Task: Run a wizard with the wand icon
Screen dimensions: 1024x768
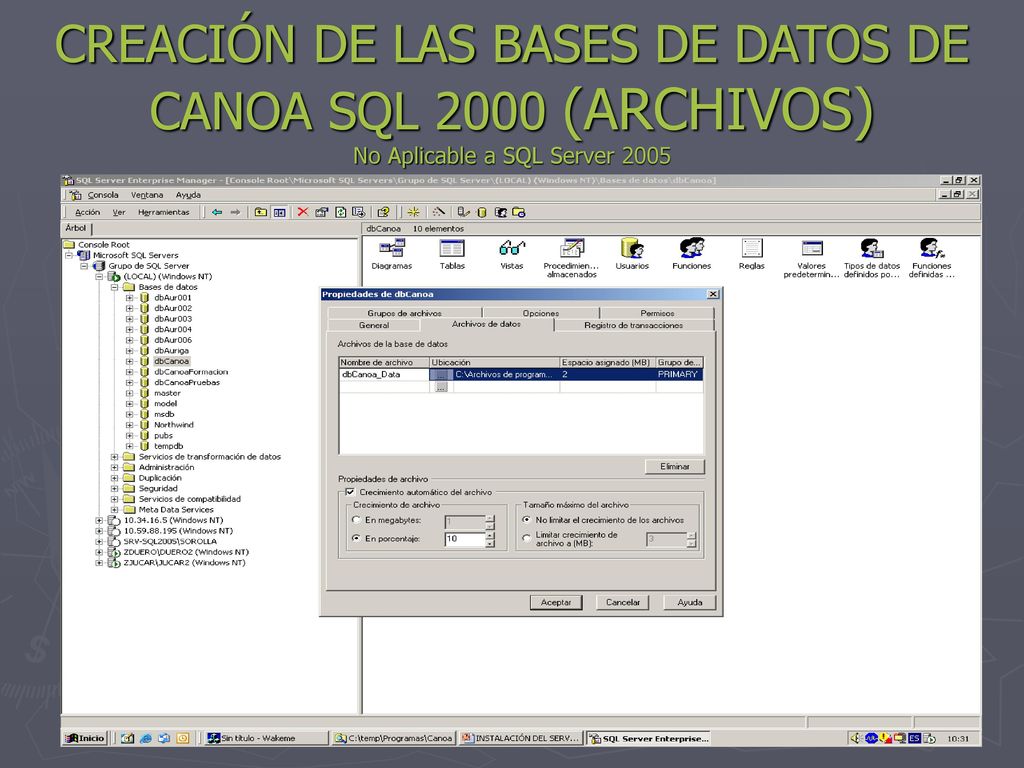Action: pyautogui.click(x=439, y=212)
